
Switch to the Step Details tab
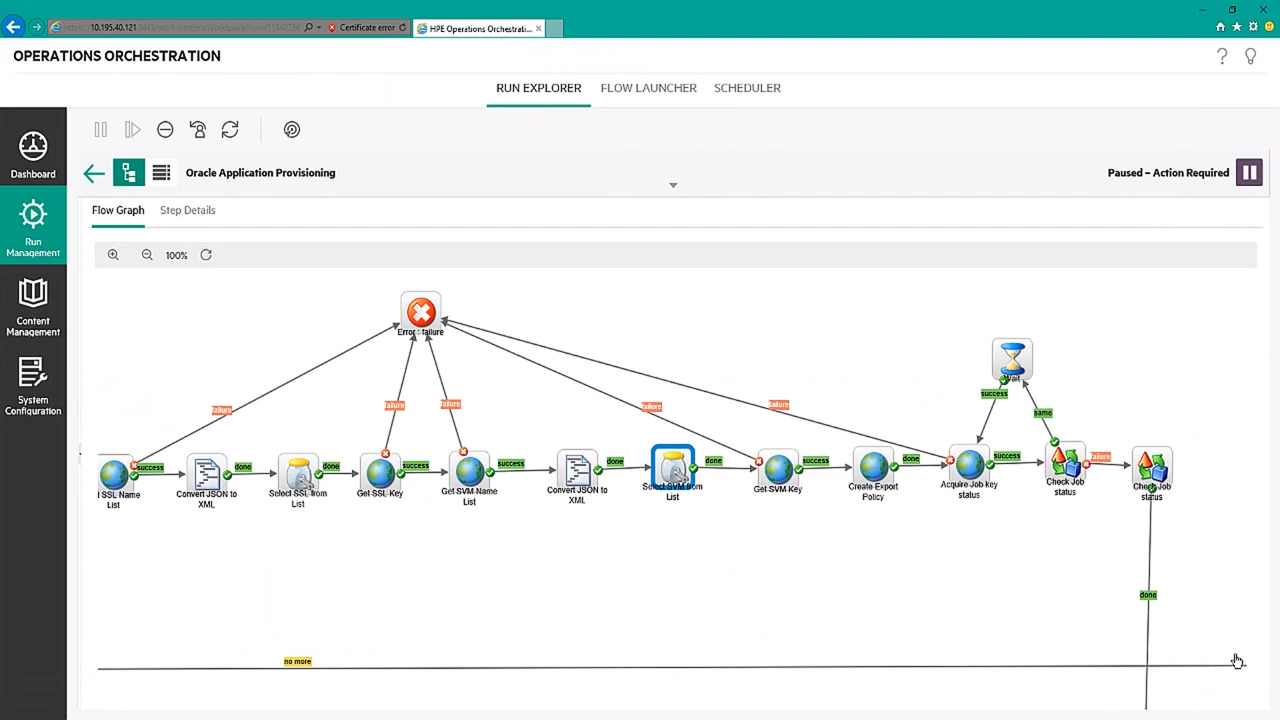[187, 210]
